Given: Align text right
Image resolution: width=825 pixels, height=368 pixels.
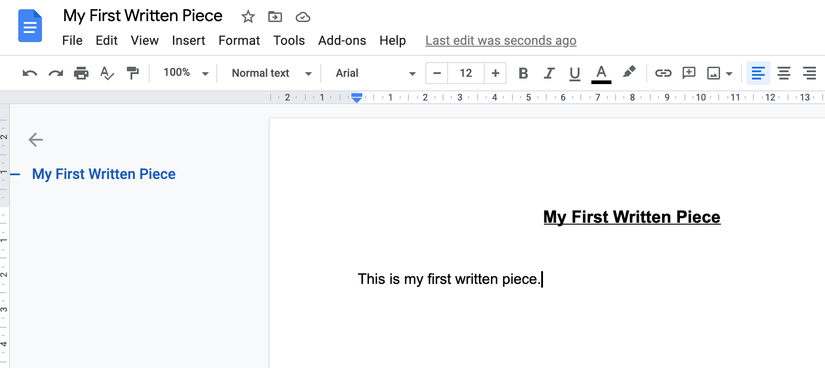Looking at the screenshot, I should click(x=810, y=73).
